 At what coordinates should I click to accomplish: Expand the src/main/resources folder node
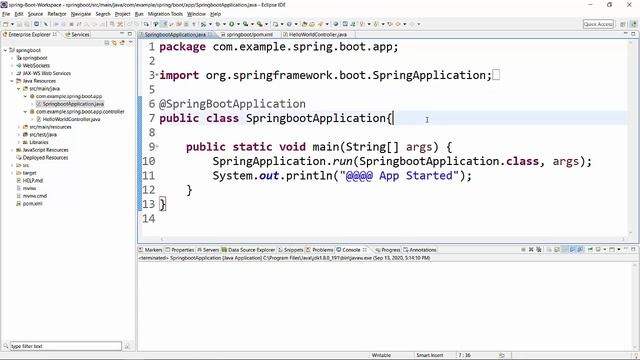(x=19, y=127)
